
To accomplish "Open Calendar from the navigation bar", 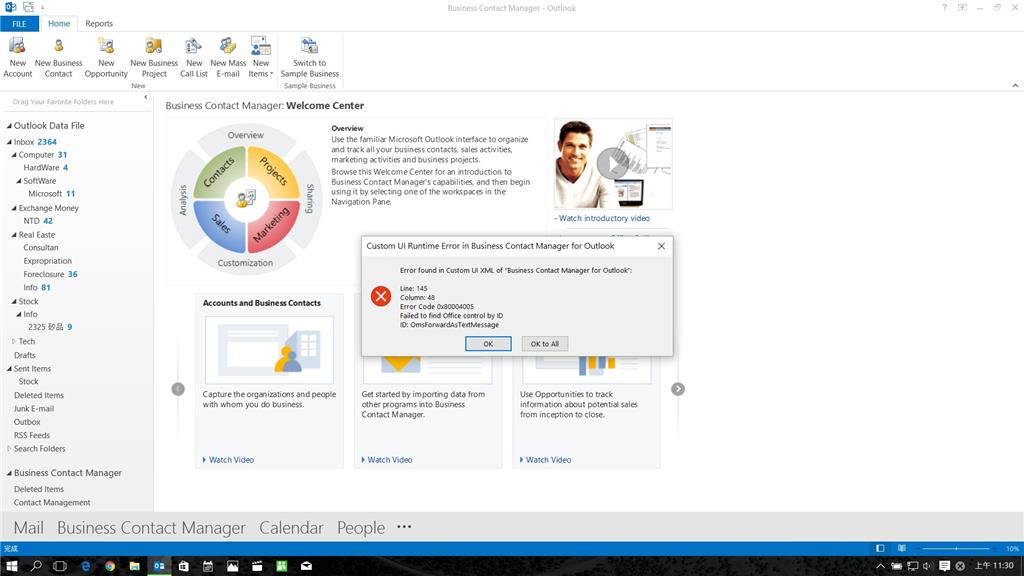I will [x=291, y=528].
